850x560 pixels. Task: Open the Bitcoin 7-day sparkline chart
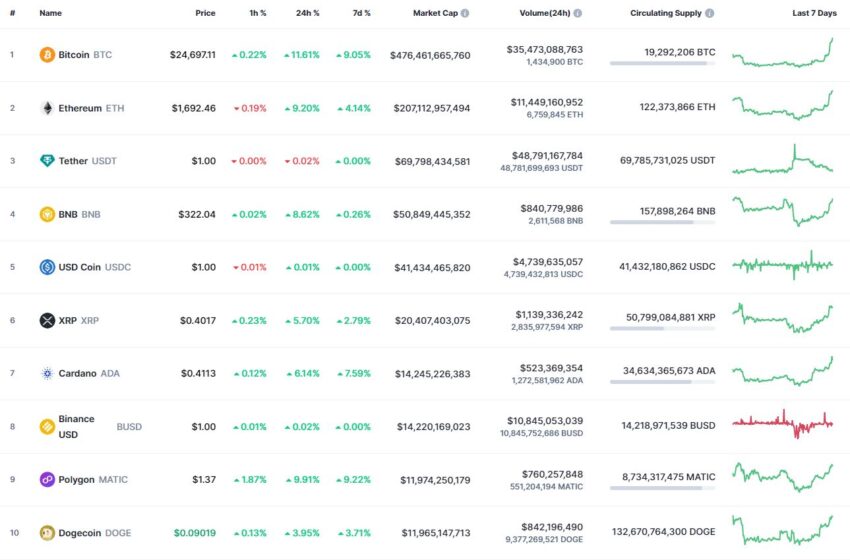[783, 53]
